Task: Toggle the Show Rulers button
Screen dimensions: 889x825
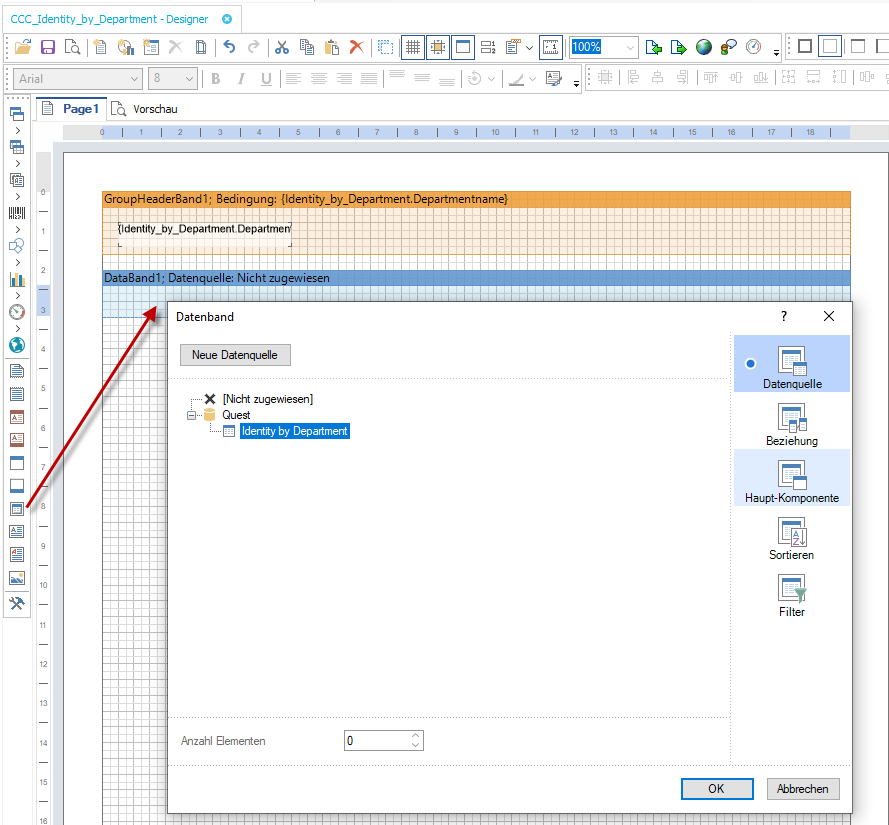Action: coord(550,47)
